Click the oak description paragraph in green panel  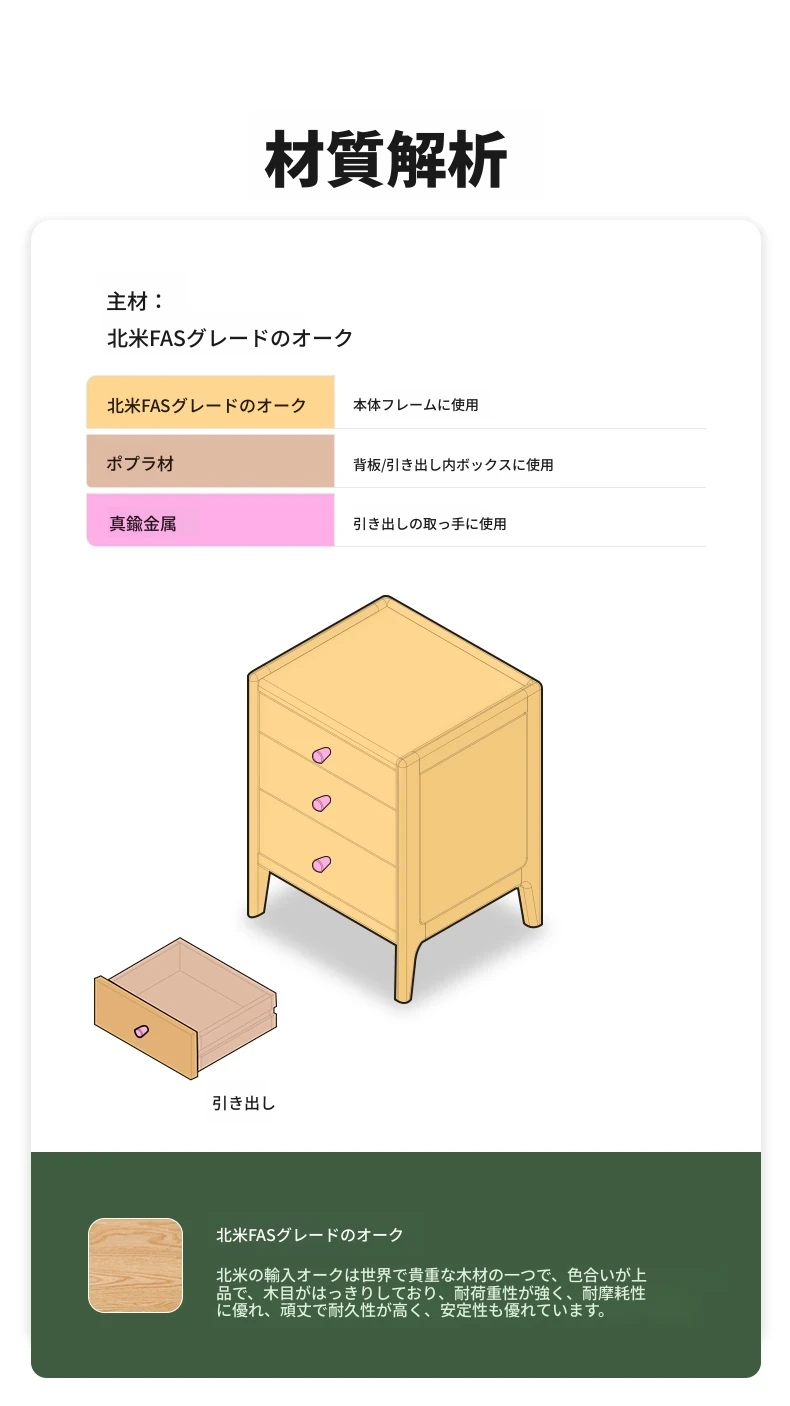tap(431, 1293)
